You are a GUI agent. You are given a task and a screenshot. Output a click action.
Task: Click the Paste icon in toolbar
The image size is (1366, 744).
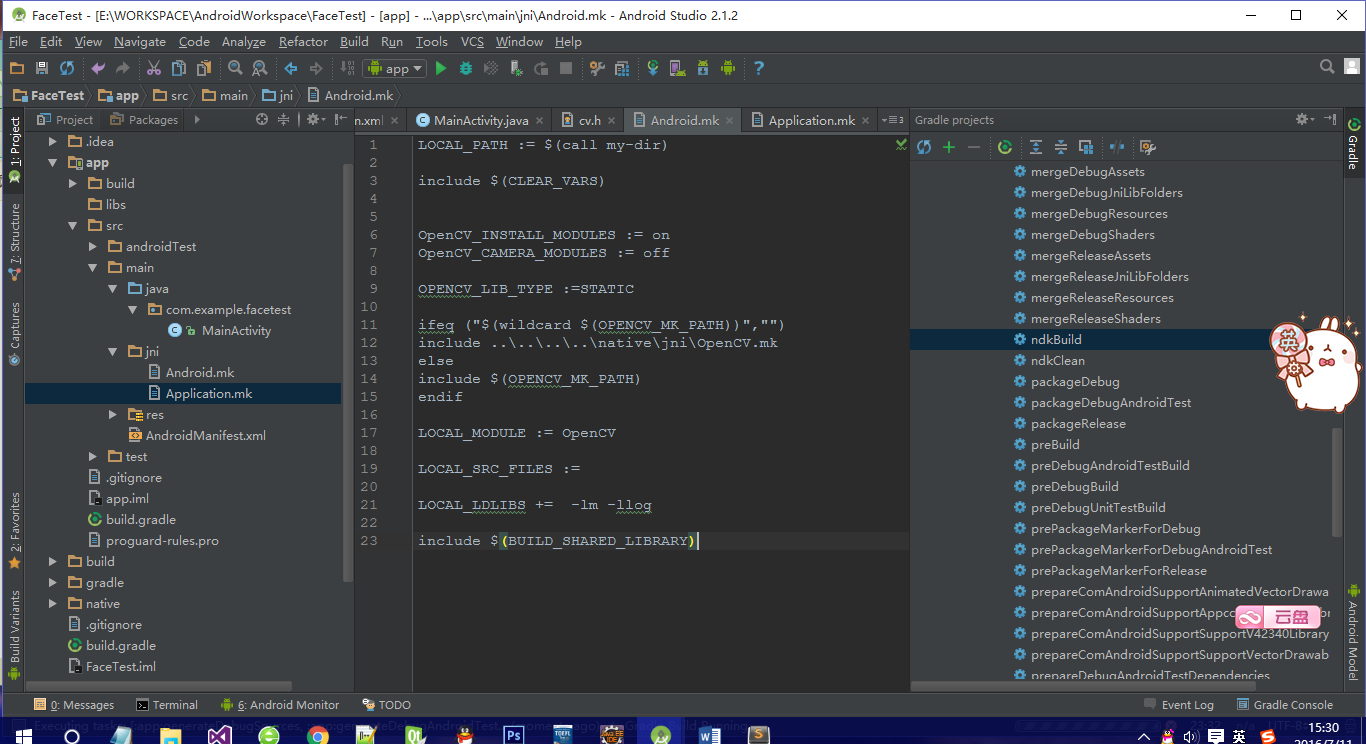click(x=204, y=68)
